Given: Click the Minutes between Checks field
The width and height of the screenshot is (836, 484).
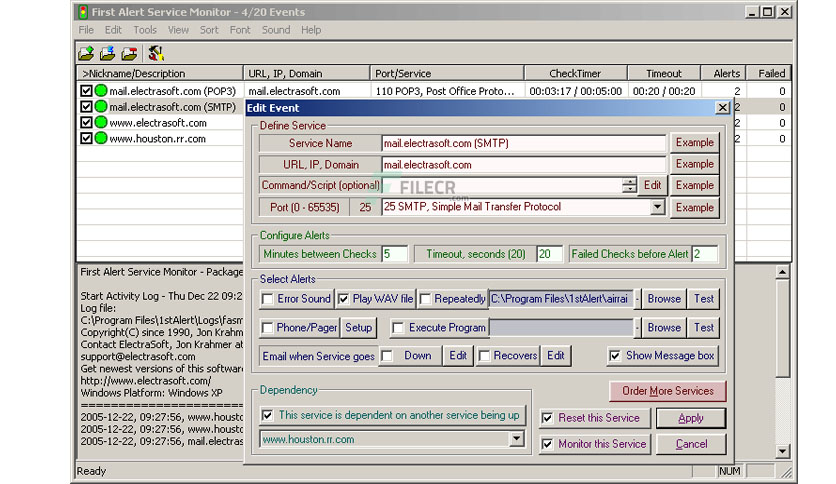Looking at the screenshot, I should point(395,254).
